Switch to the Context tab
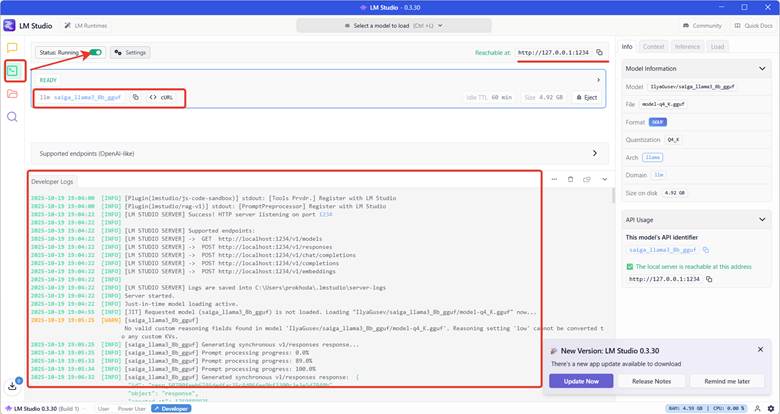 pyautogui.click(x=653, y=46)
